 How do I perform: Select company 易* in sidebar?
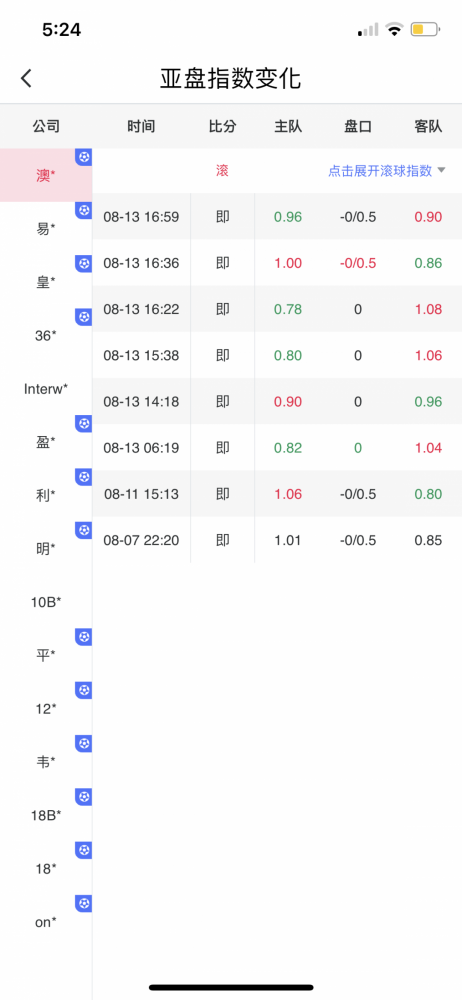46,228
